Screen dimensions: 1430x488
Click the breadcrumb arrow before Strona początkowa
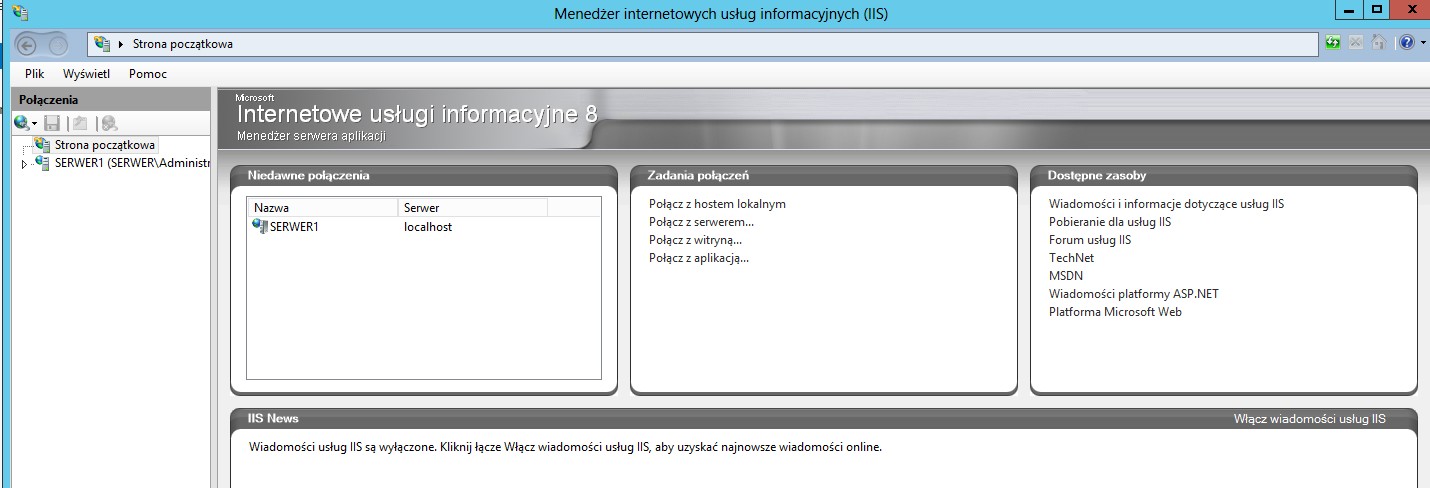121,44
